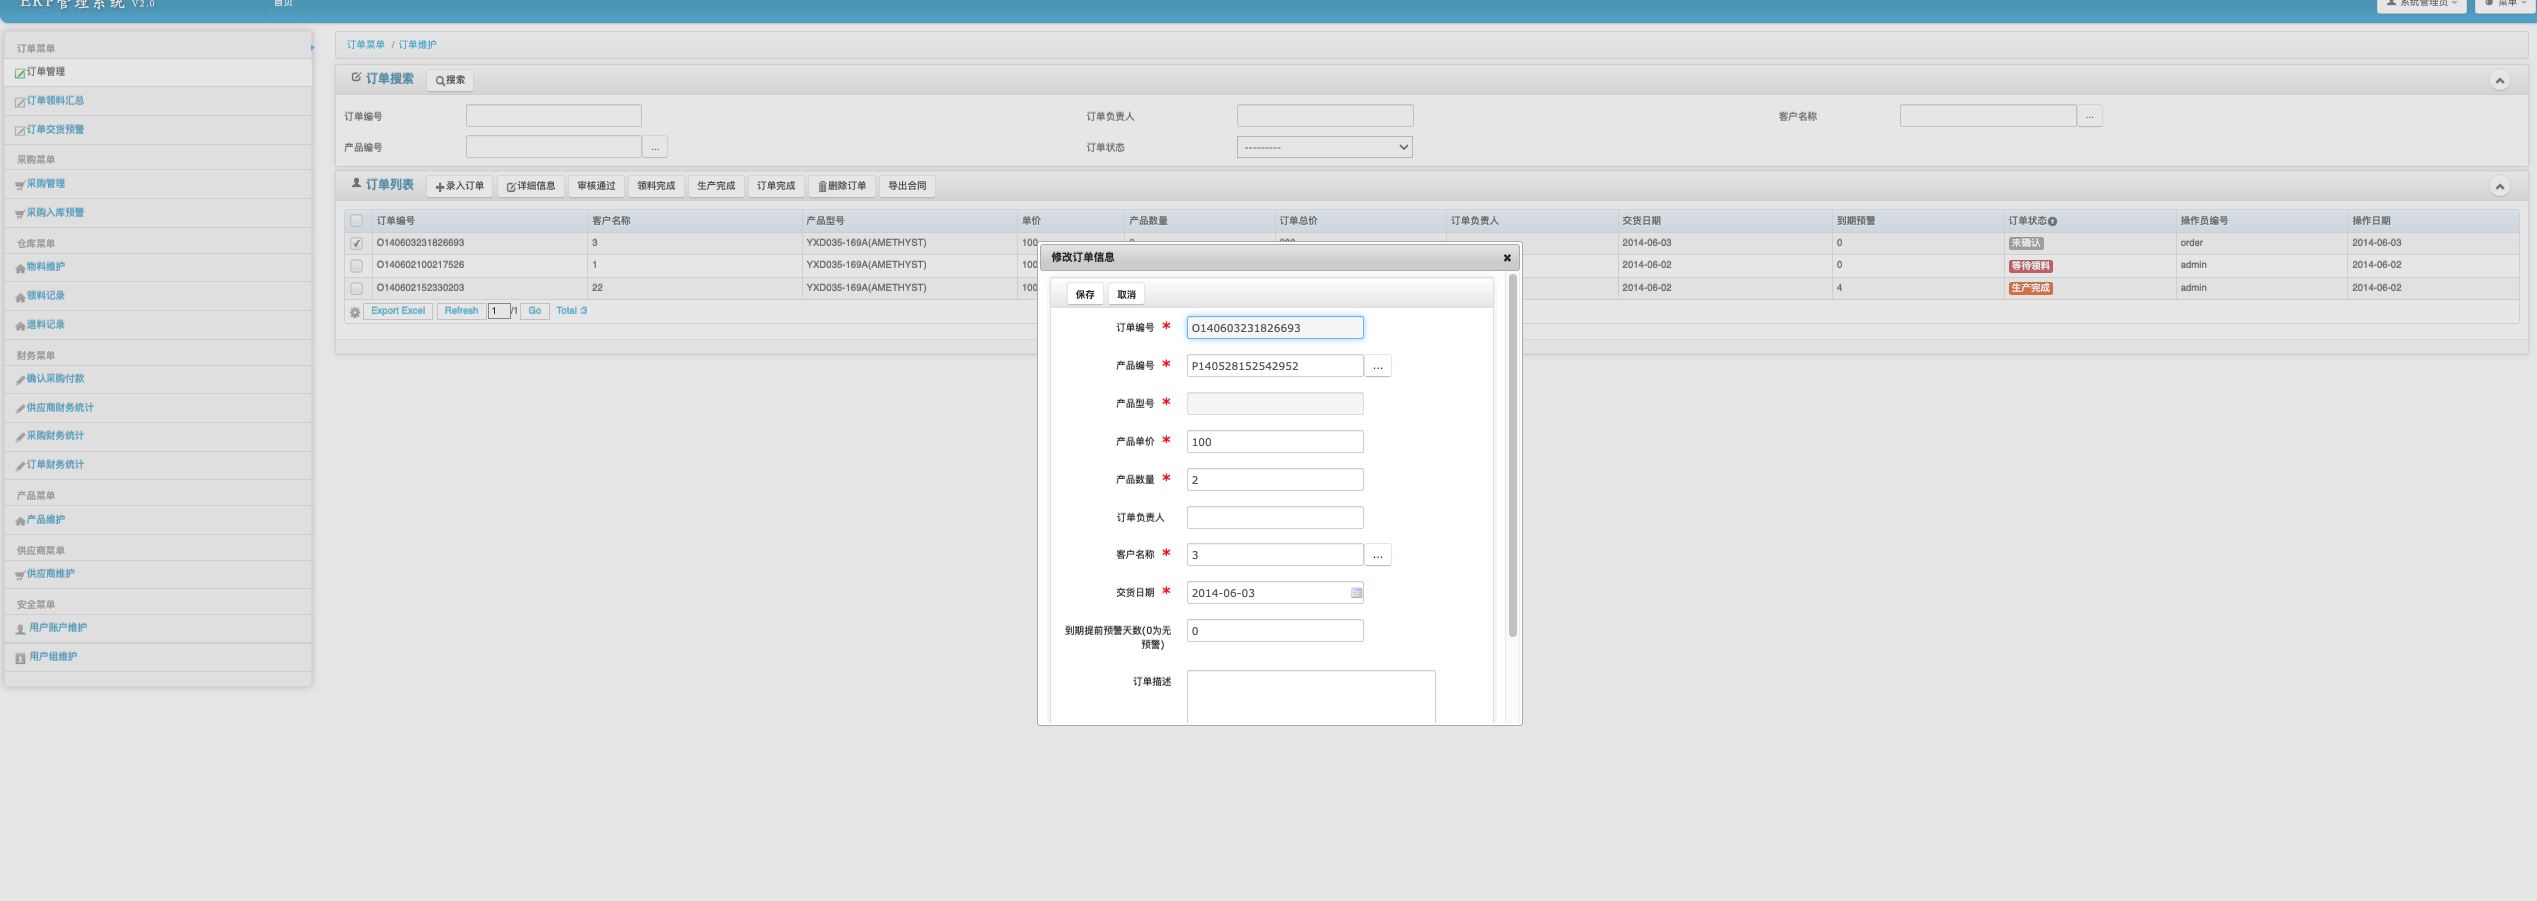
Task: Open the calendar icon in 交货日期 field
Action: click(x=1356, y=593)
